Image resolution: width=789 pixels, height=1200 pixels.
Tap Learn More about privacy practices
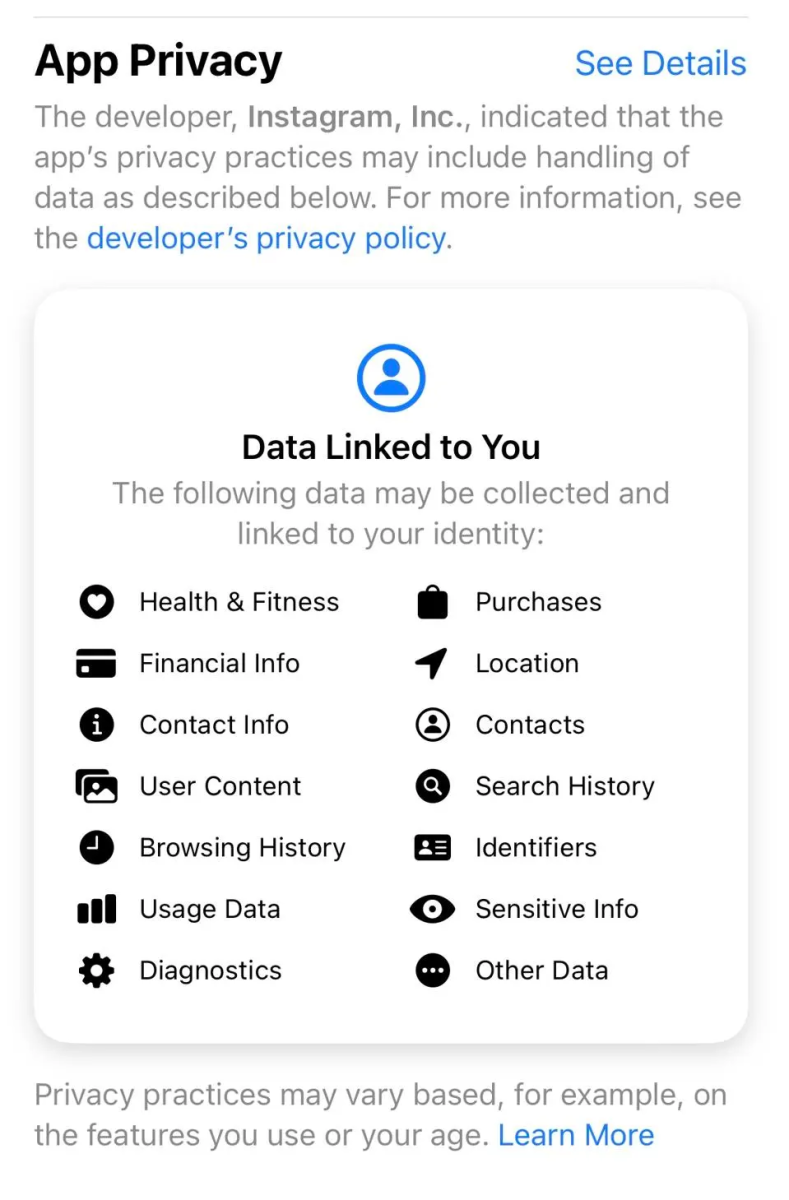coord(576,1135)
